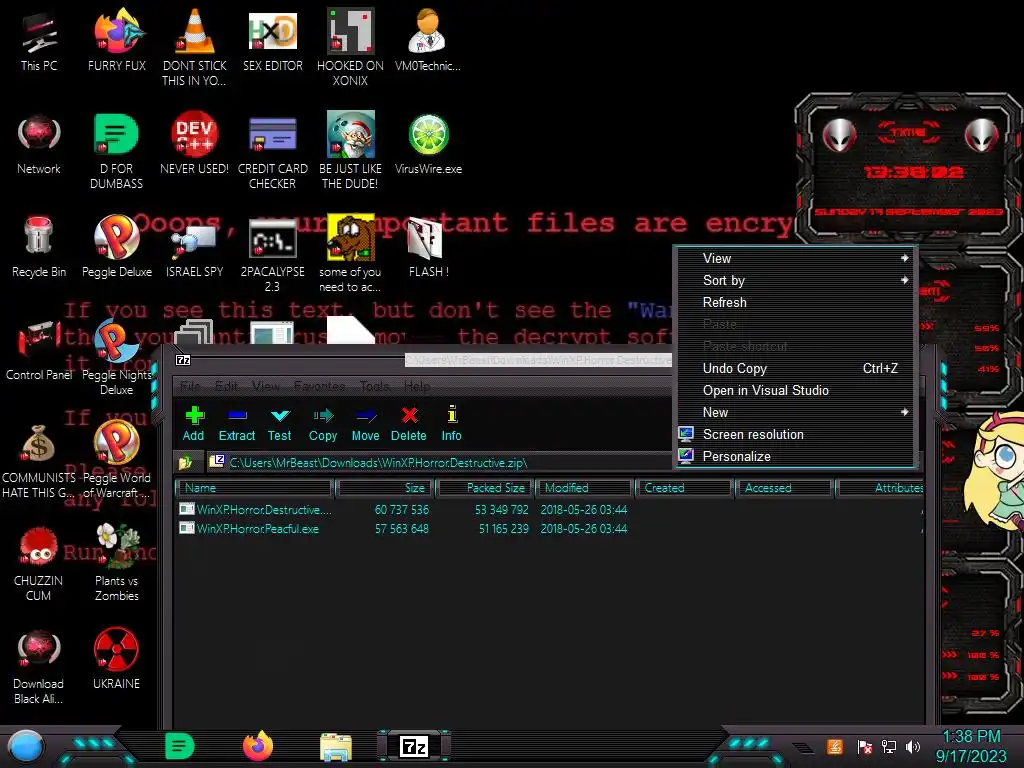Select WinXP.Horror.Destructive file row
Screen dimensions: 1024x768
tap(549, 509)
